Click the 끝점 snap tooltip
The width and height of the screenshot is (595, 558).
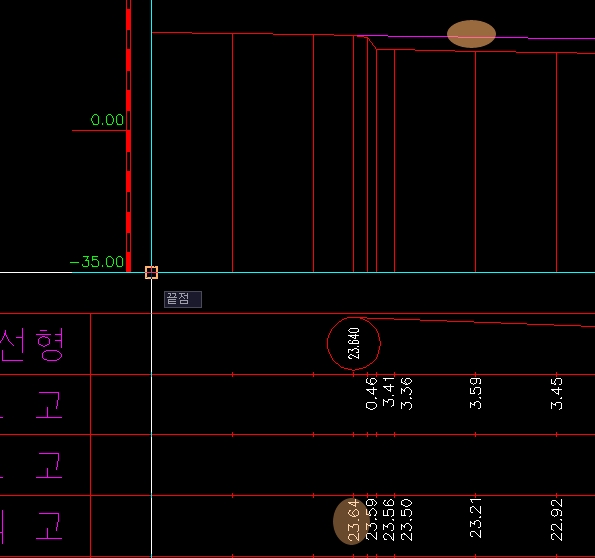[x=183, y=299]
